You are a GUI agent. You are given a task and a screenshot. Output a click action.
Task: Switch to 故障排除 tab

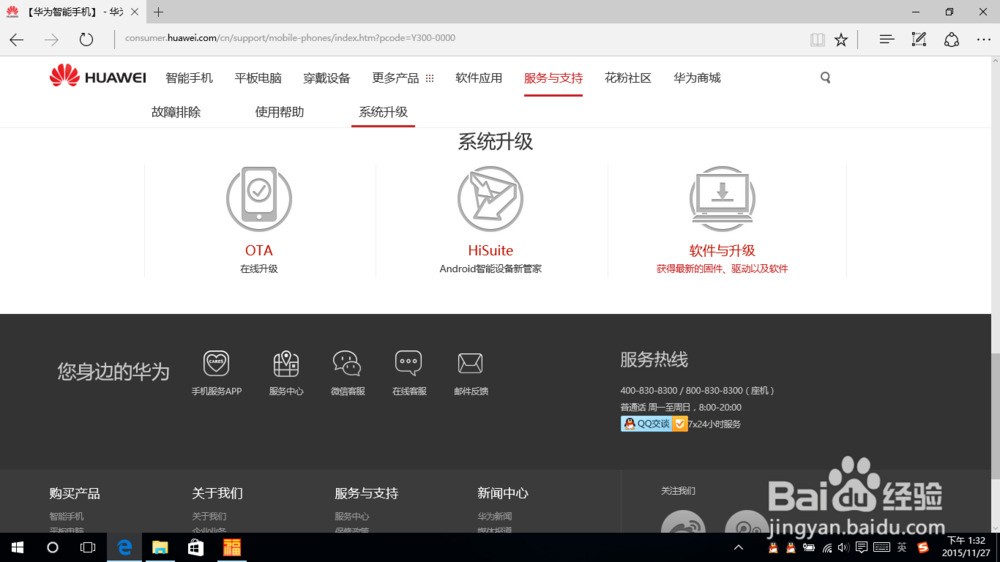pos(176,112)
